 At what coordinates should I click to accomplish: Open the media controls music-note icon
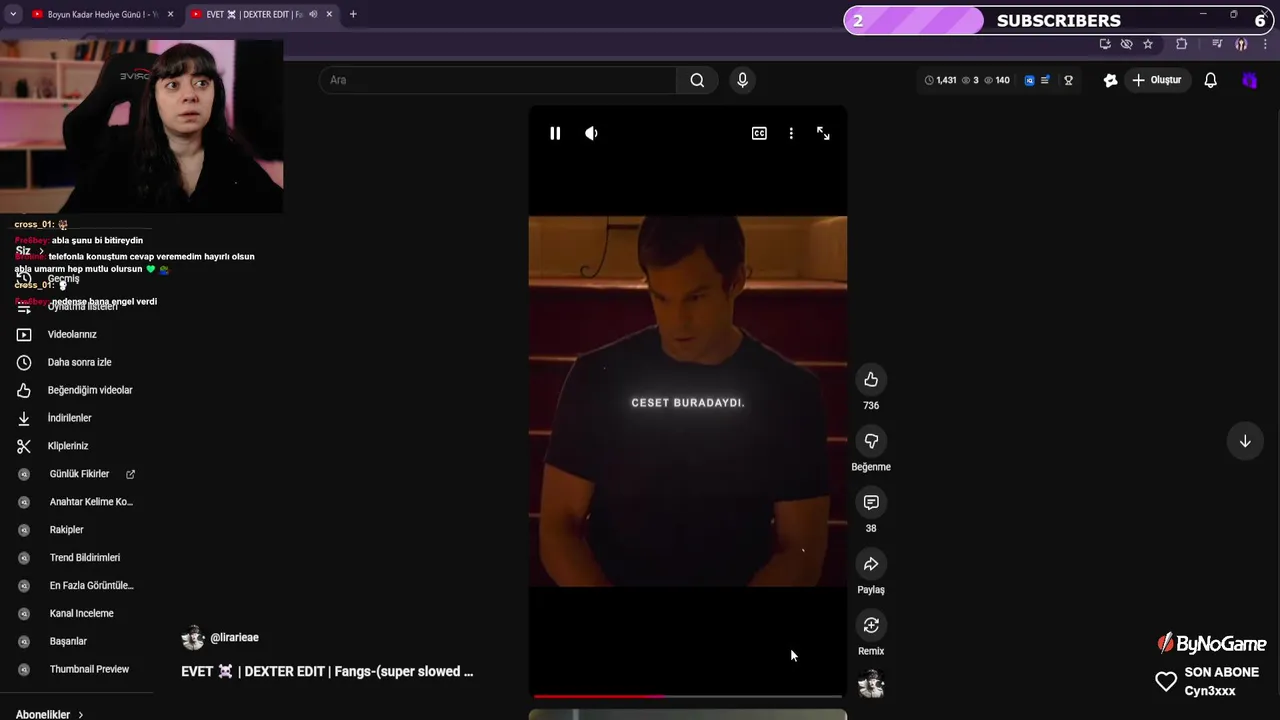pyautogui.click(x=1217, y=44)
